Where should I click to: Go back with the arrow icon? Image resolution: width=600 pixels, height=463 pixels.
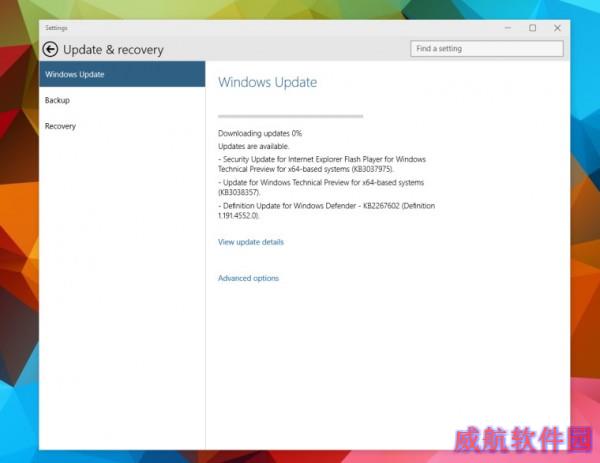pyautogui.click(x=50, y=49)
